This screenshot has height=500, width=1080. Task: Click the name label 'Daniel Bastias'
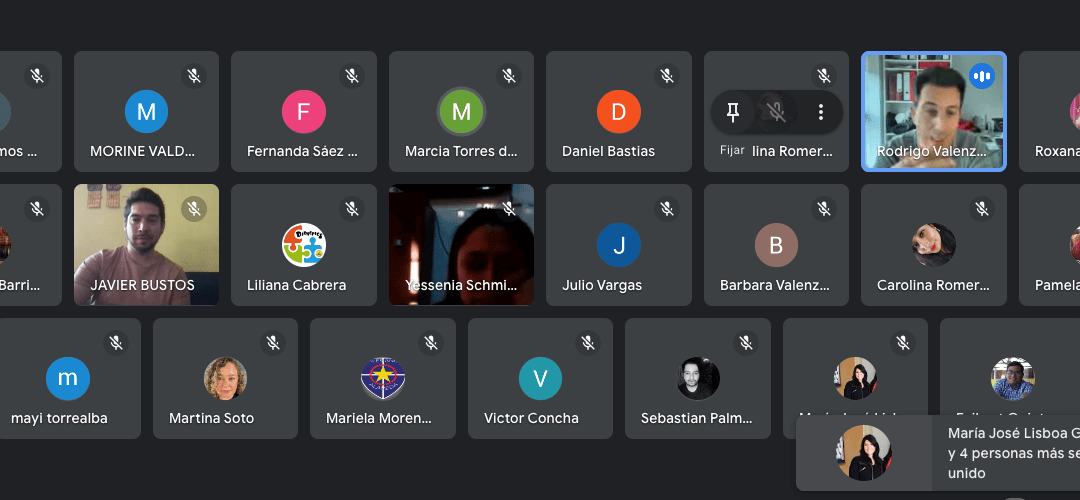click(x=608, y=151)
